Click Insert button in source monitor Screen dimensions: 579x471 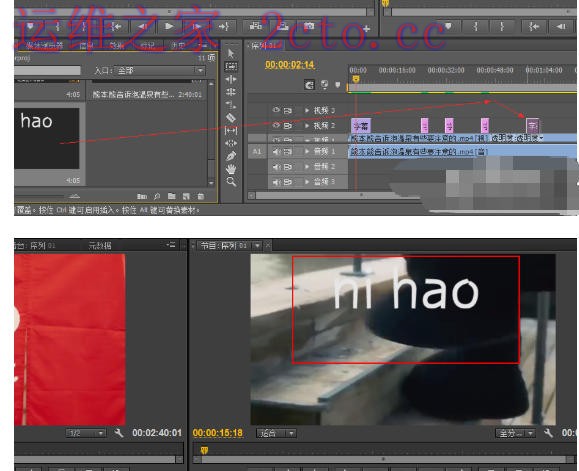click(x=256, y=27)
